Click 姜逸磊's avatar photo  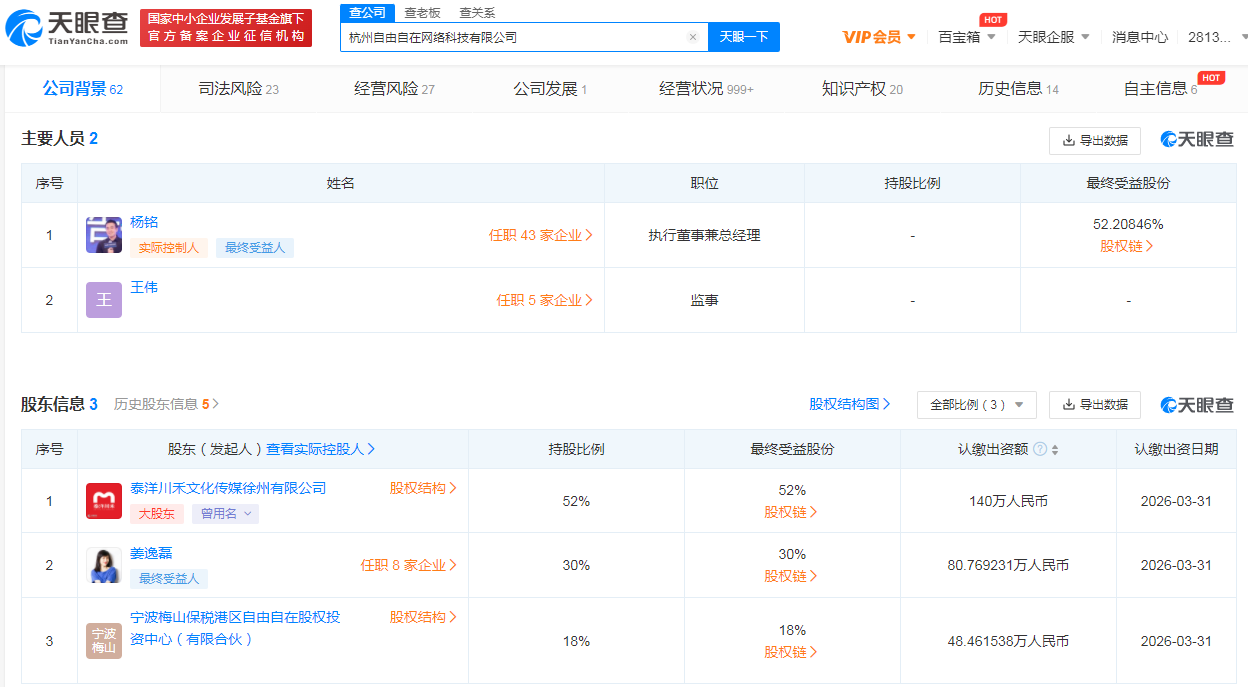coord(104,566)
